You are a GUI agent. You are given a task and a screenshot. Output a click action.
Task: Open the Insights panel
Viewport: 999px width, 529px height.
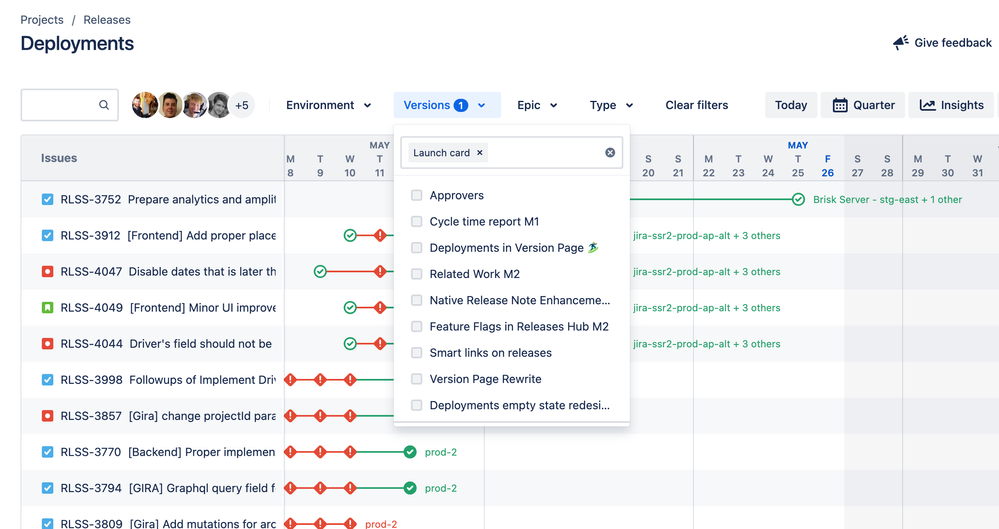click(x=951, y=105)
